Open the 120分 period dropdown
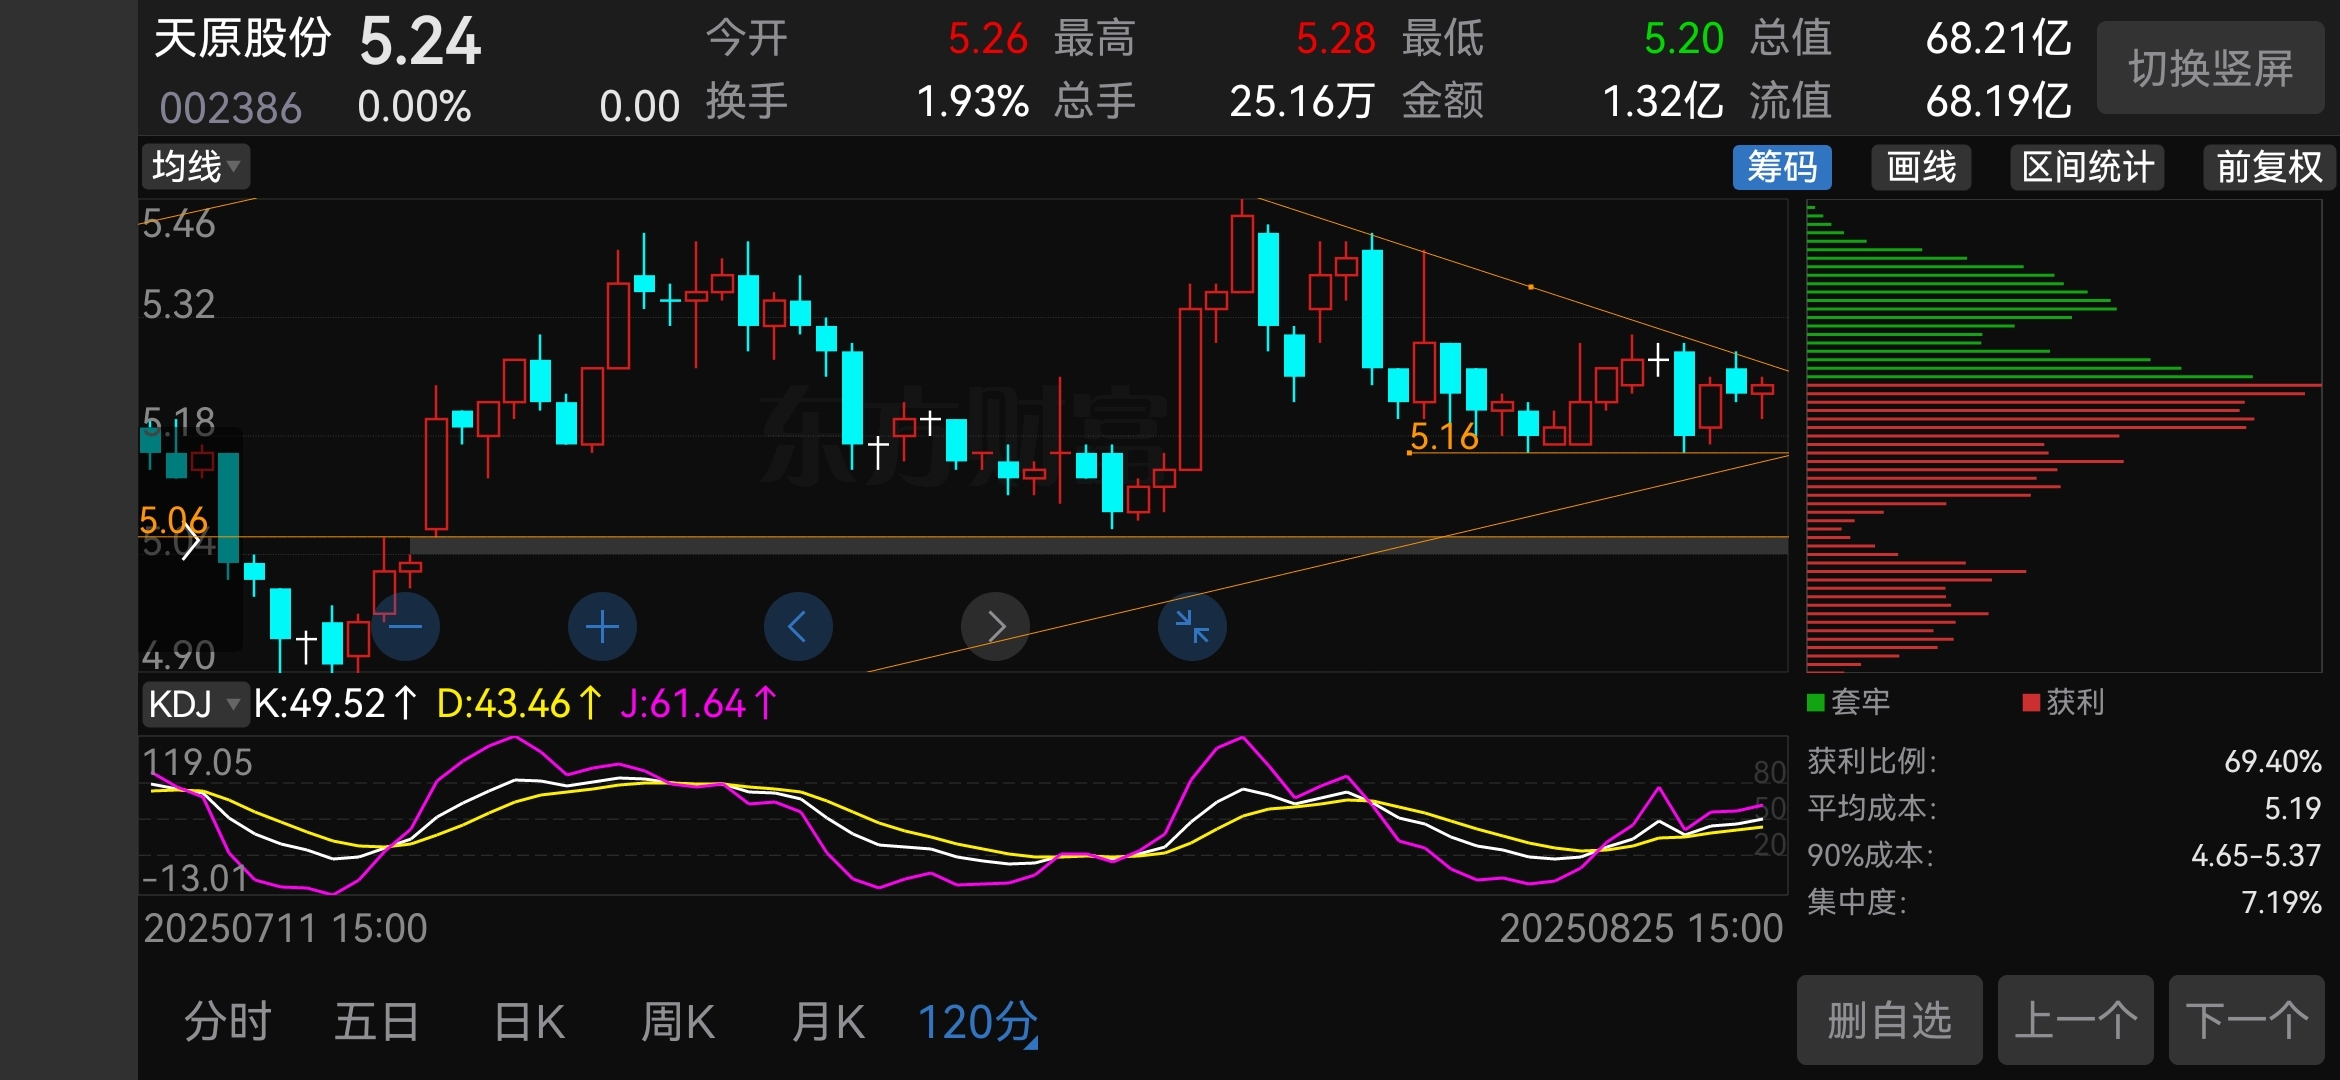 (978, 1022)
